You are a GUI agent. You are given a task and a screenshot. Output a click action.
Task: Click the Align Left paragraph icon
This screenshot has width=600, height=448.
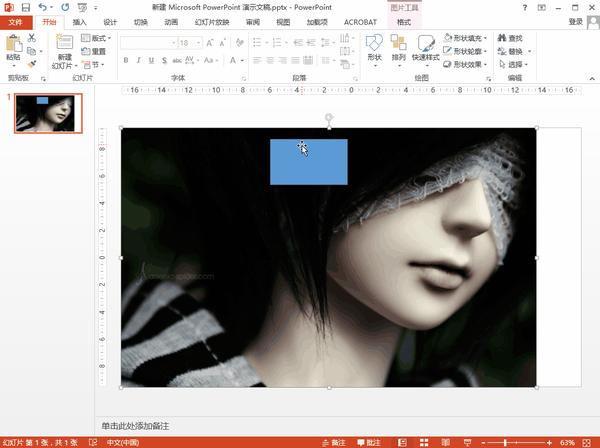(x=258, y=60)
